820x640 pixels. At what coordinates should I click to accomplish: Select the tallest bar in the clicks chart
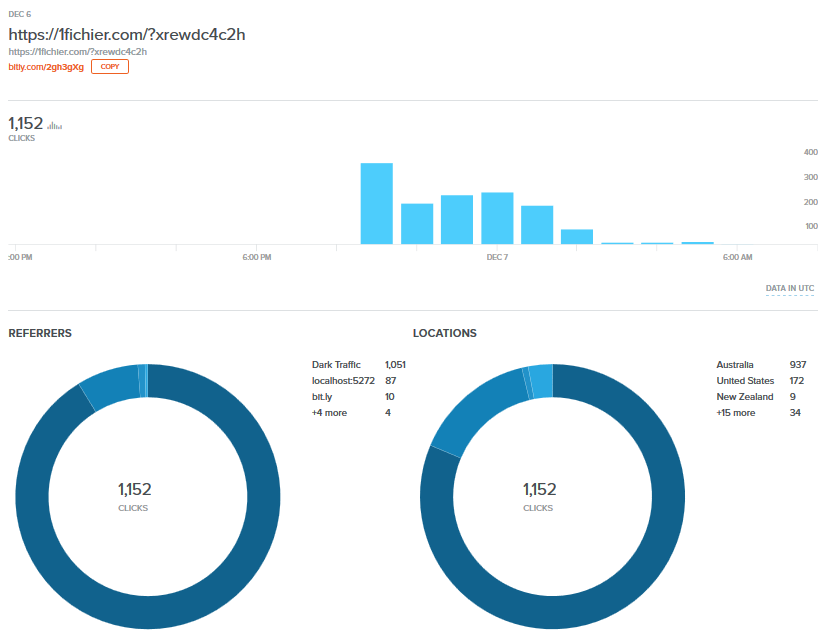point(377,203)
